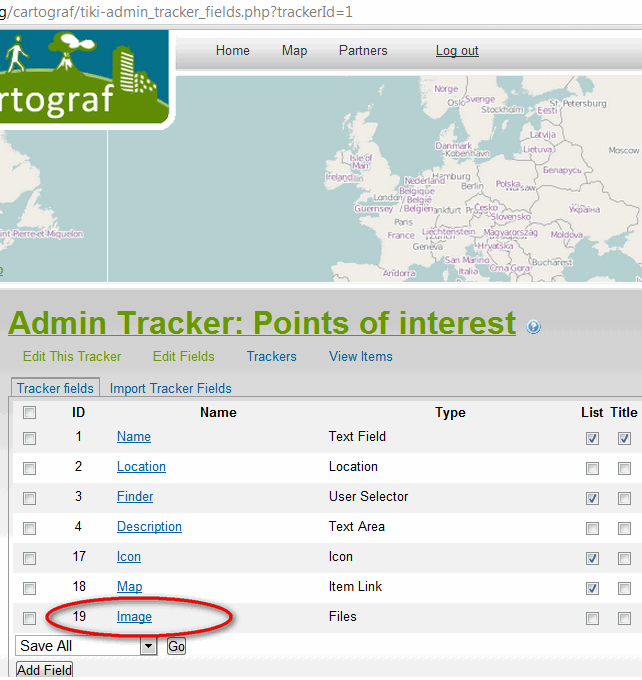
Task: Tick the select-all checkbox in the table header
Action: [x=30, y=412]
